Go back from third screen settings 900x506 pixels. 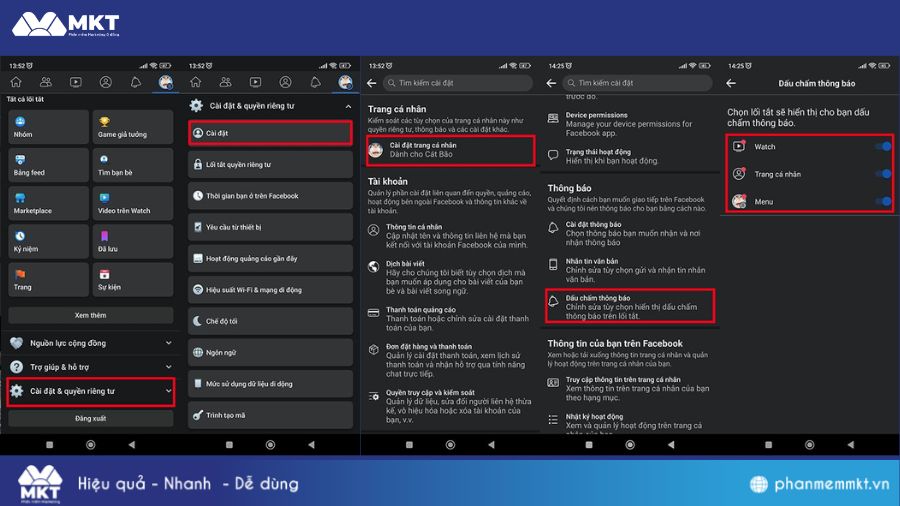click(371, 83)
